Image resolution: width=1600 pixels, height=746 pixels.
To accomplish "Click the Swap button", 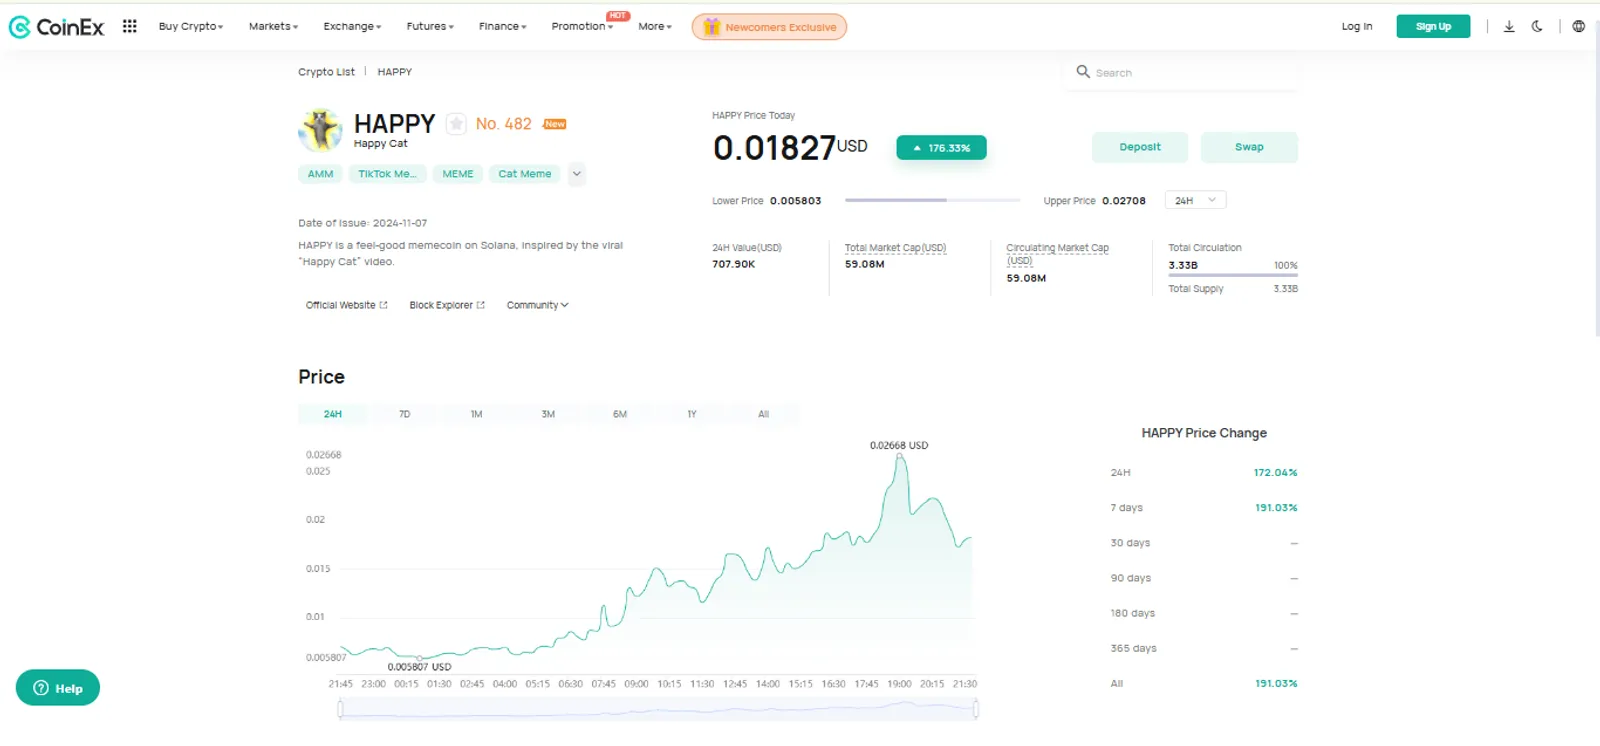I will 1249,147.
